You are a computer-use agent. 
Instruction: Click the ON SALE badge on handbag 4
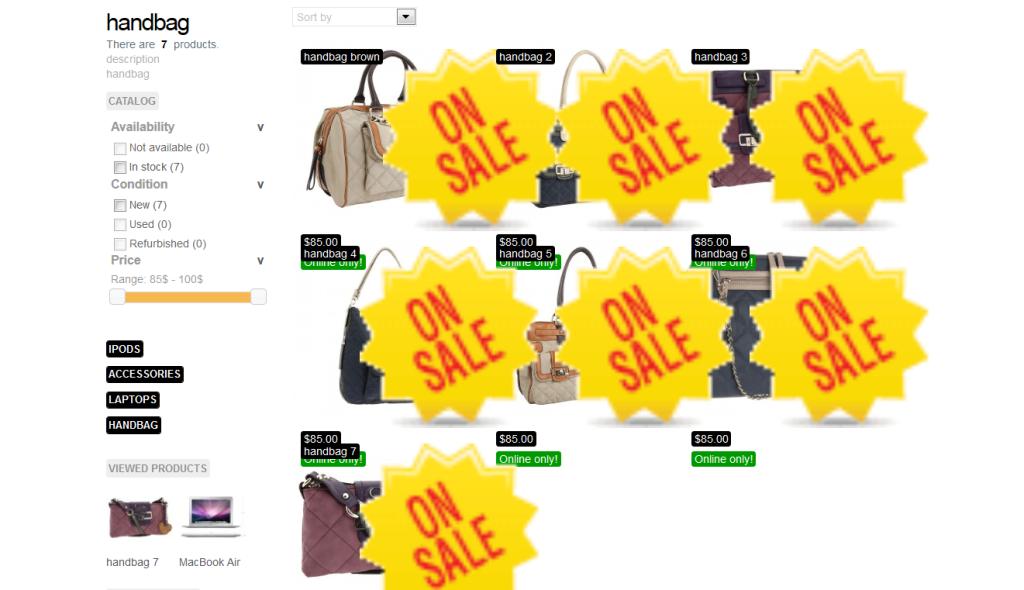(451, 335)
